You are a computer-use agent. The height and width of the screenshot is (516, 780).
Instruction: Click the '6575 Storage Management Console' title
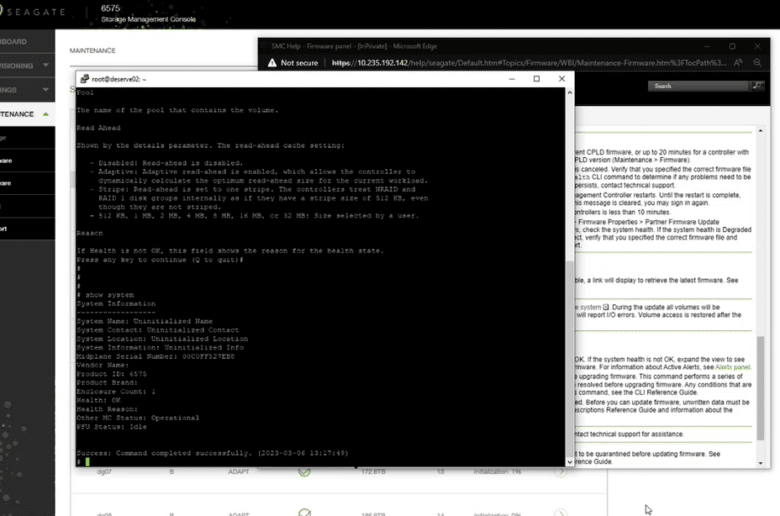point(148,13)
